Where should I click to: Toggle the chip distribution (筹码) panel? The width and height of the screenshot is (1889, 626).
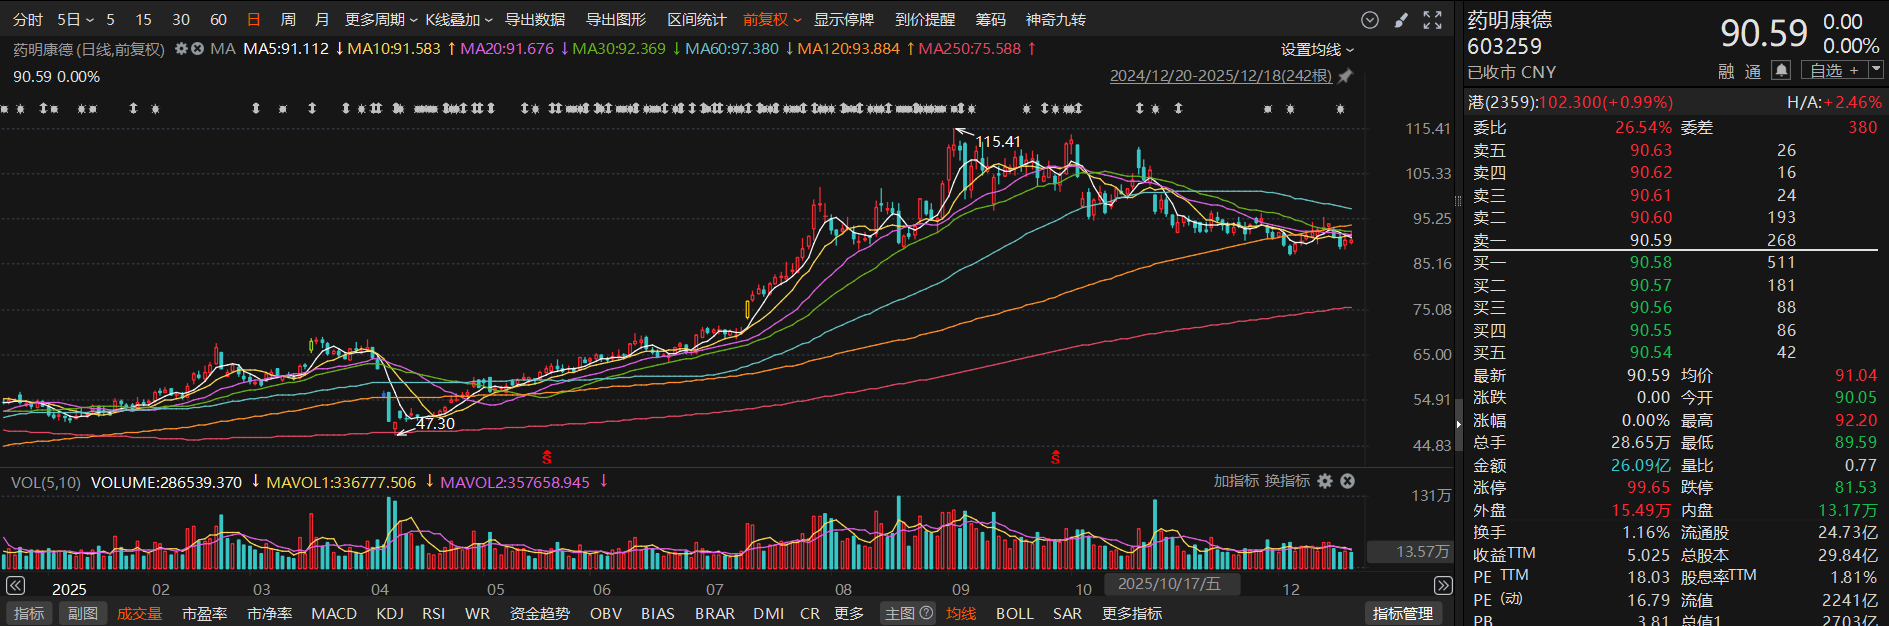click(x=990, y=20)
